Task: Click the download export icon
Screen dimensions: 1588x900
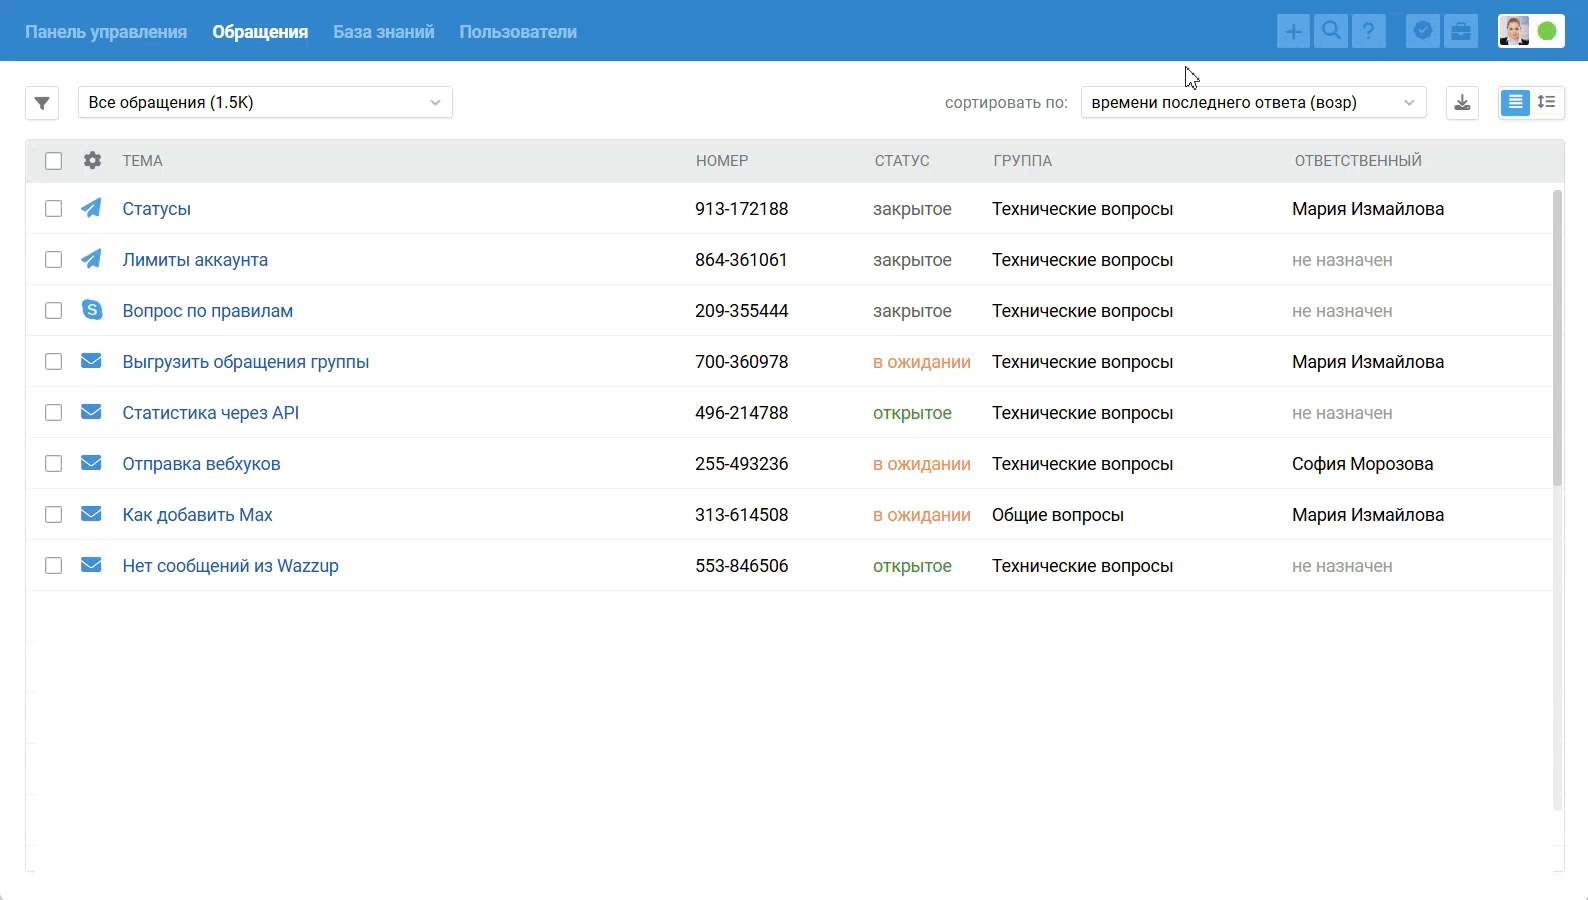Action: point(1462,102)
